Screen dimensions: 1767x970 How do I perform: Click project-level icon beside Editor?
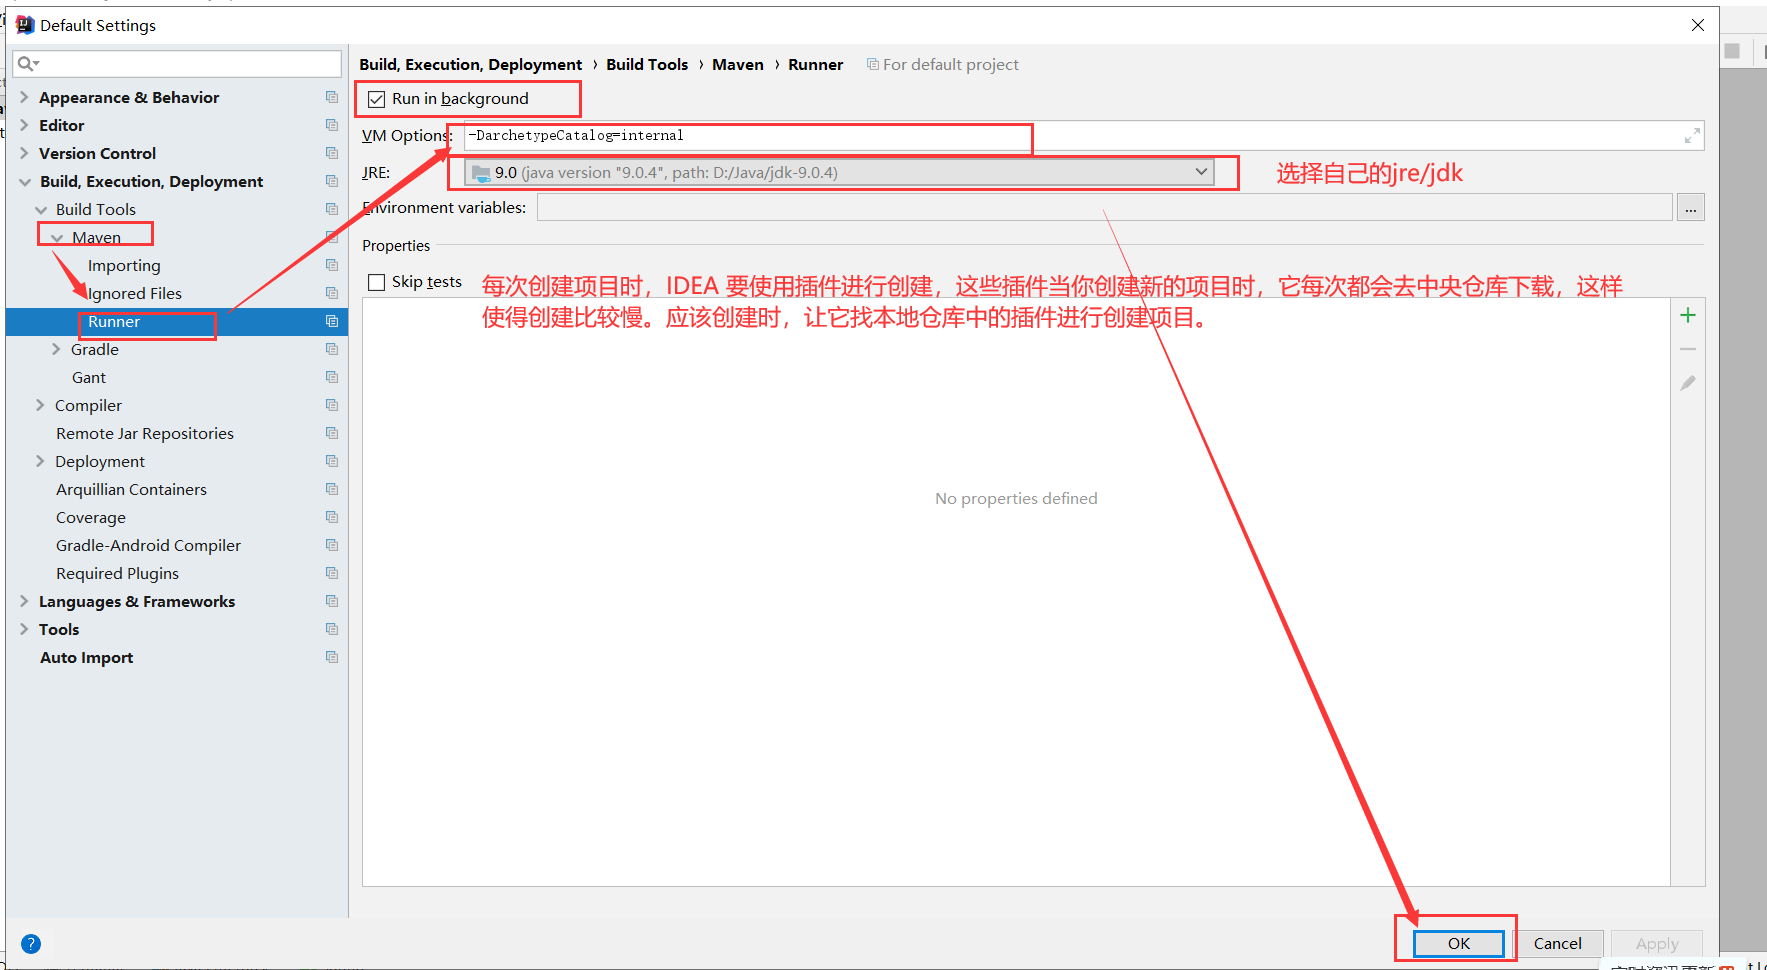[332, 125]
